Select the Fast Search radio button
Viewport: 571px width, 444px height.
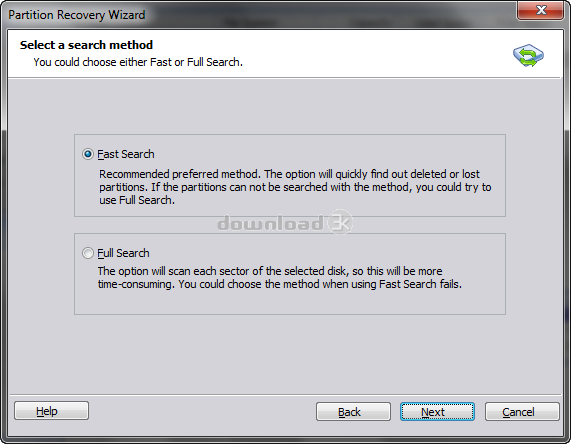(x=88, y=154)
